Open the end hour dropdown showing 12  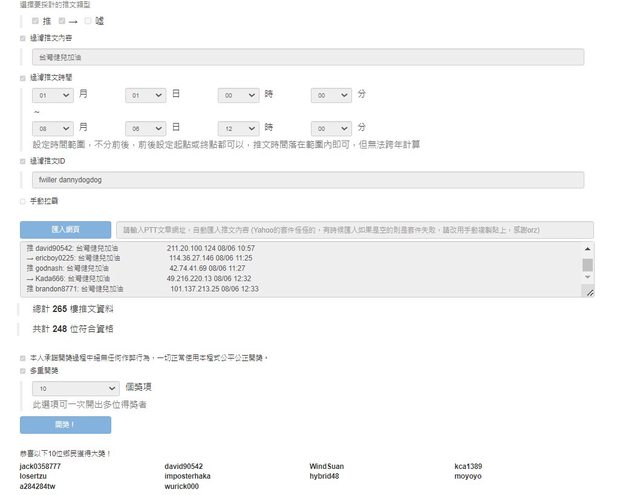[238, 128]
